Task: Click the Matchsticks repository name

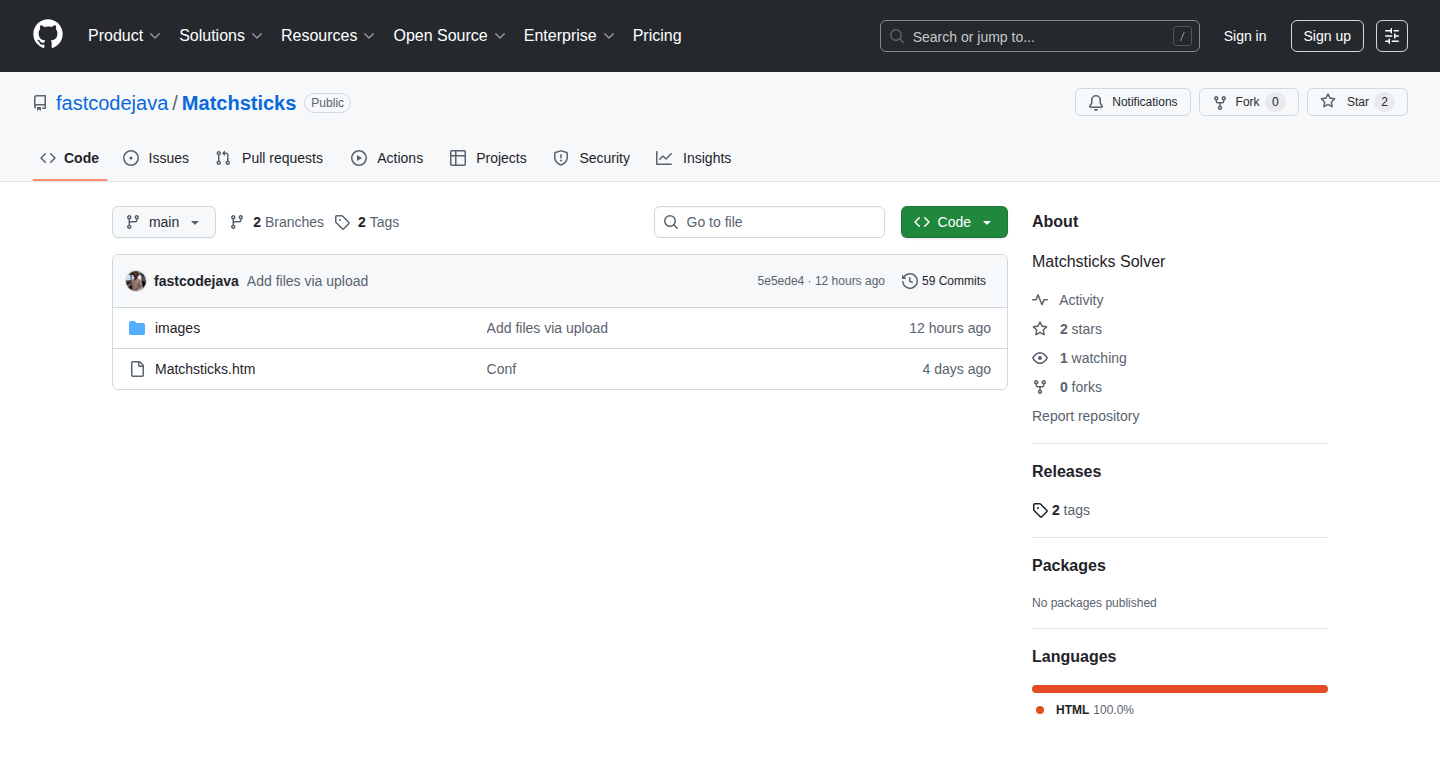Action: pos(239,103)
